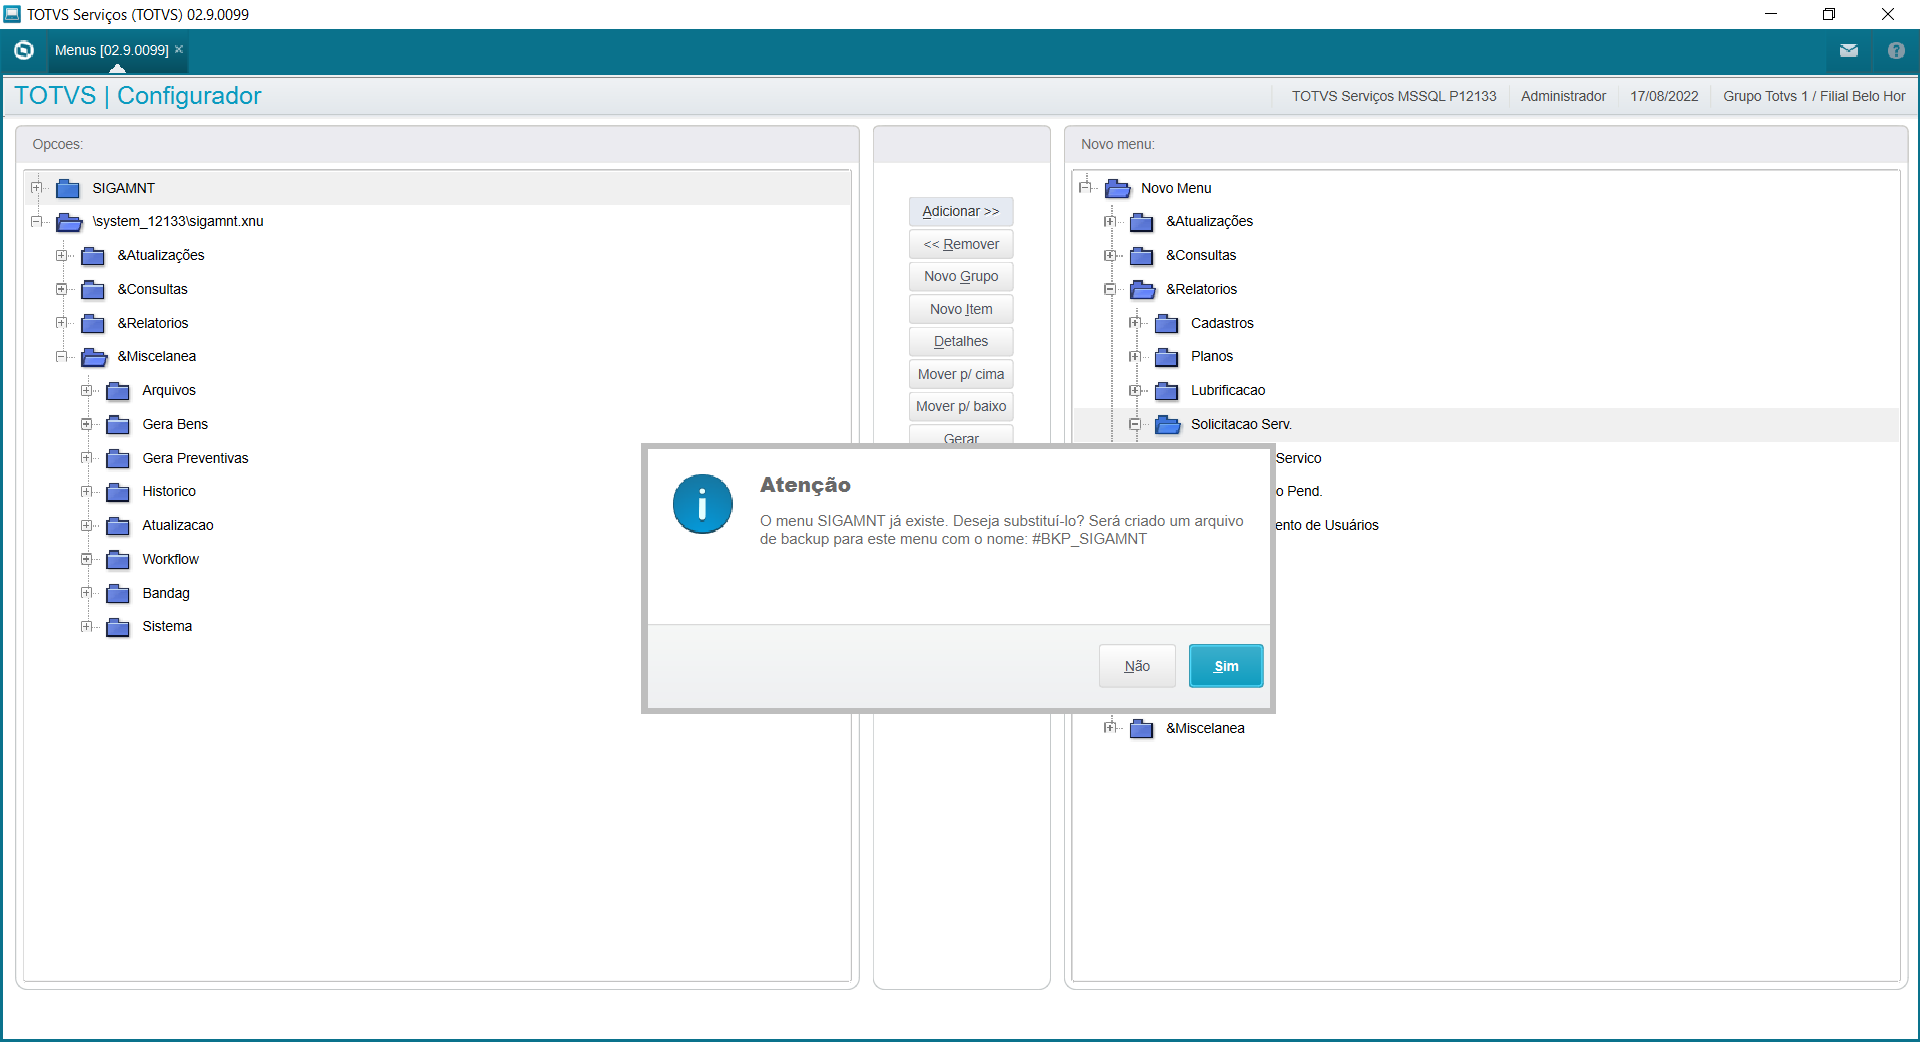1920x1042 pixels.
Task: Expand the Lubrificacao node
Action: click(1135, 390)
